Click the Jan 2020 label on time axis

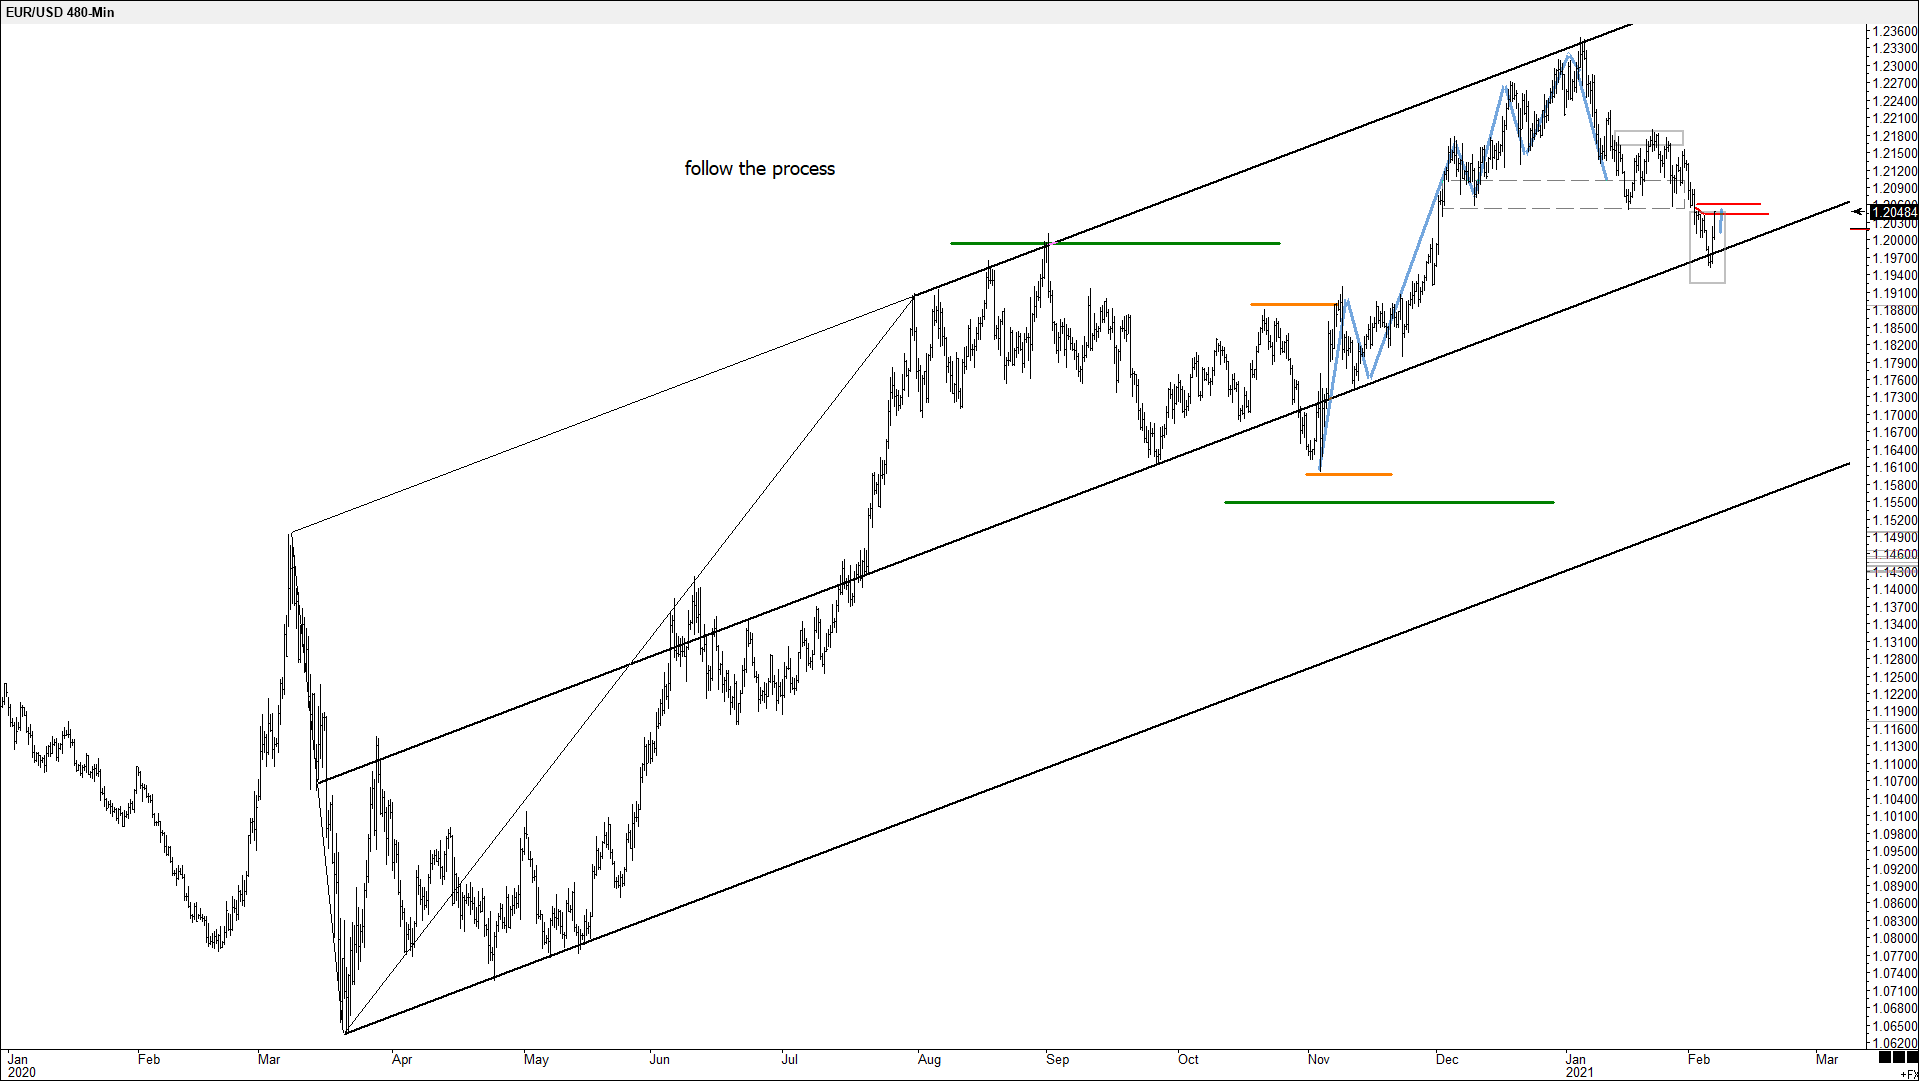pyautogui.click(x=20, y=1065)
